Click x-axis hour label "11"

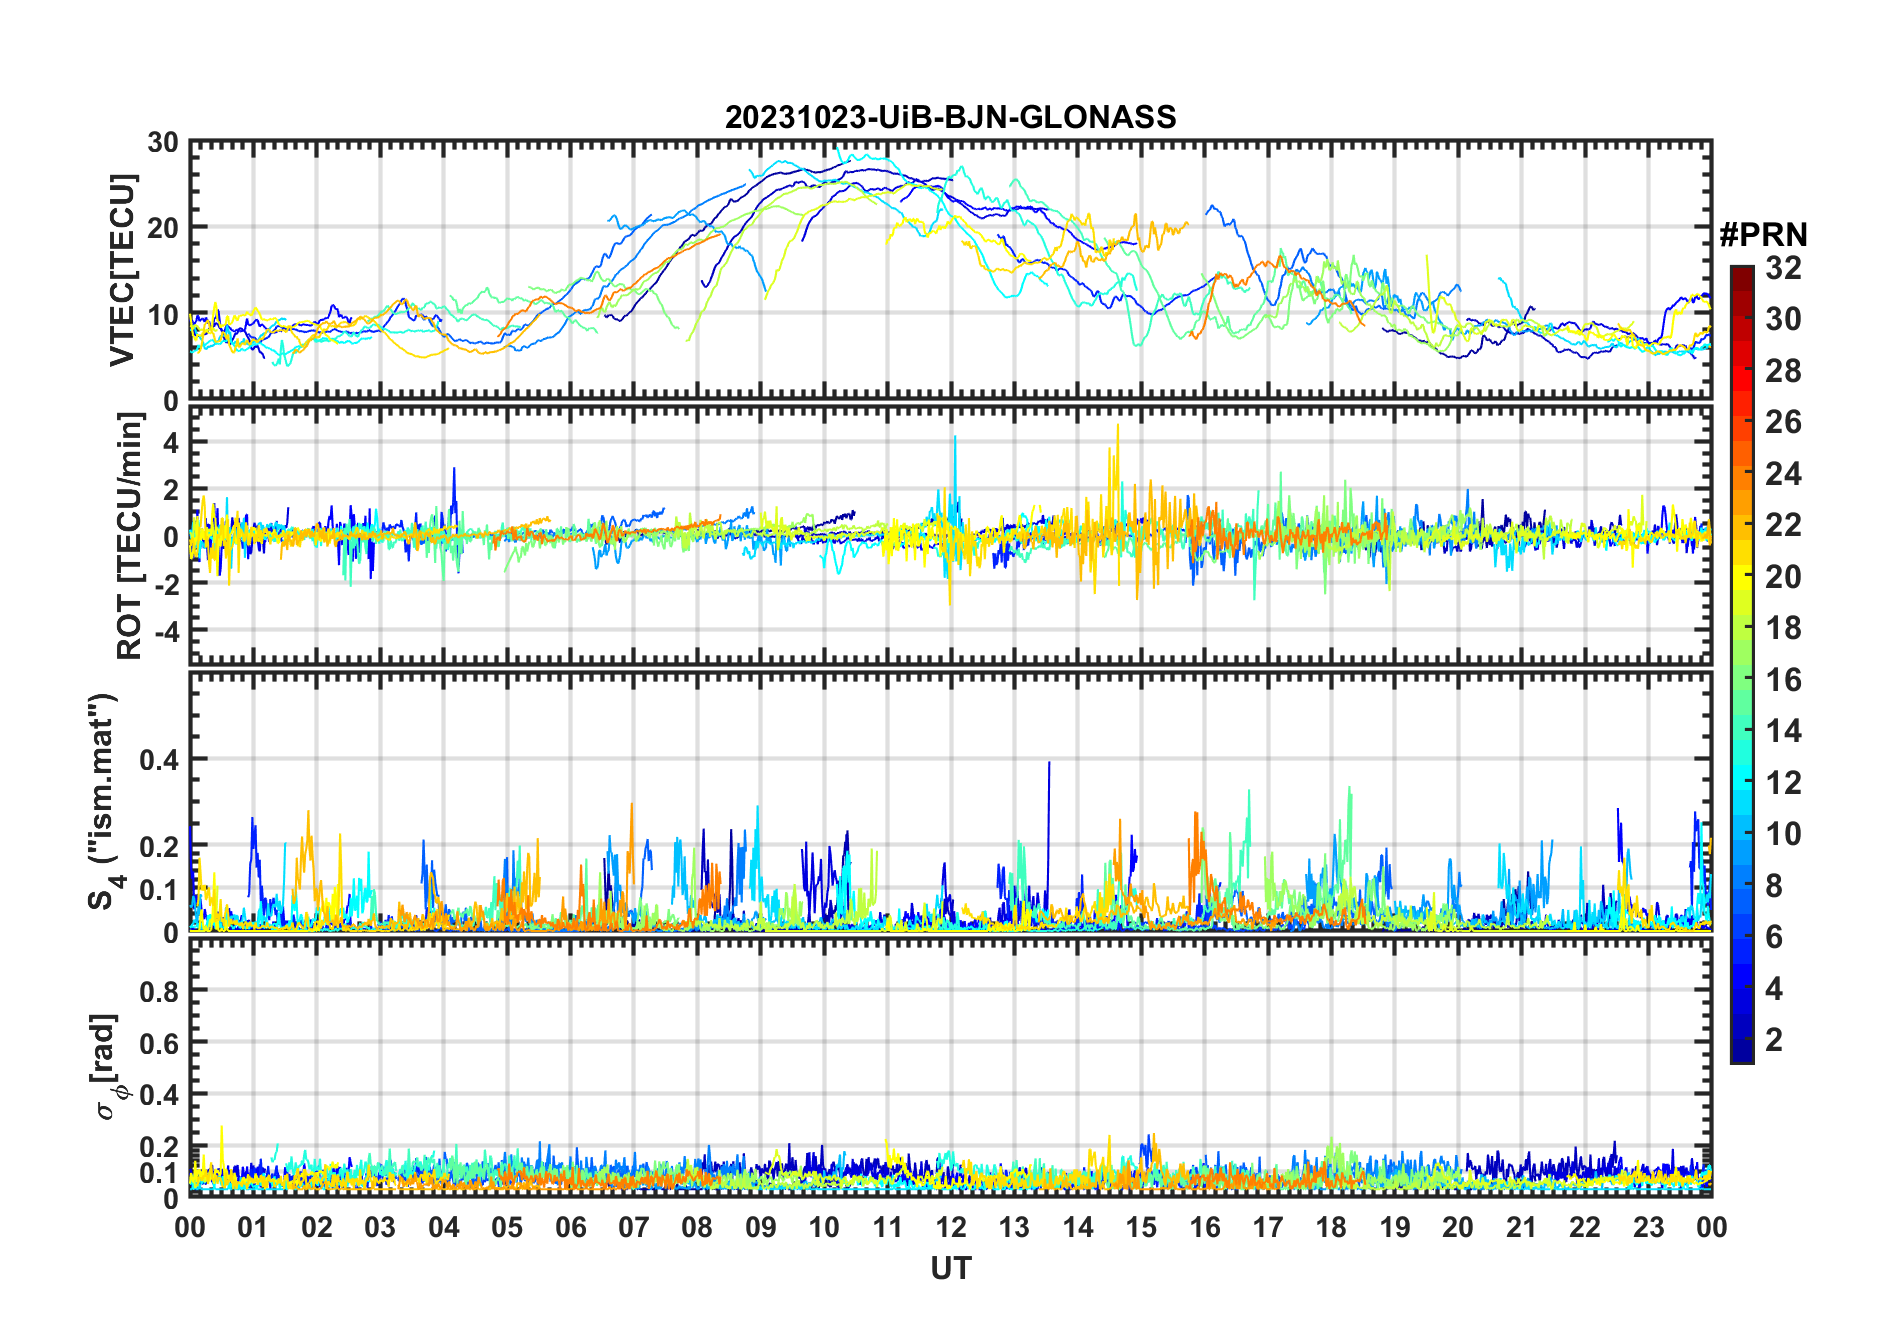[888, 1226]
